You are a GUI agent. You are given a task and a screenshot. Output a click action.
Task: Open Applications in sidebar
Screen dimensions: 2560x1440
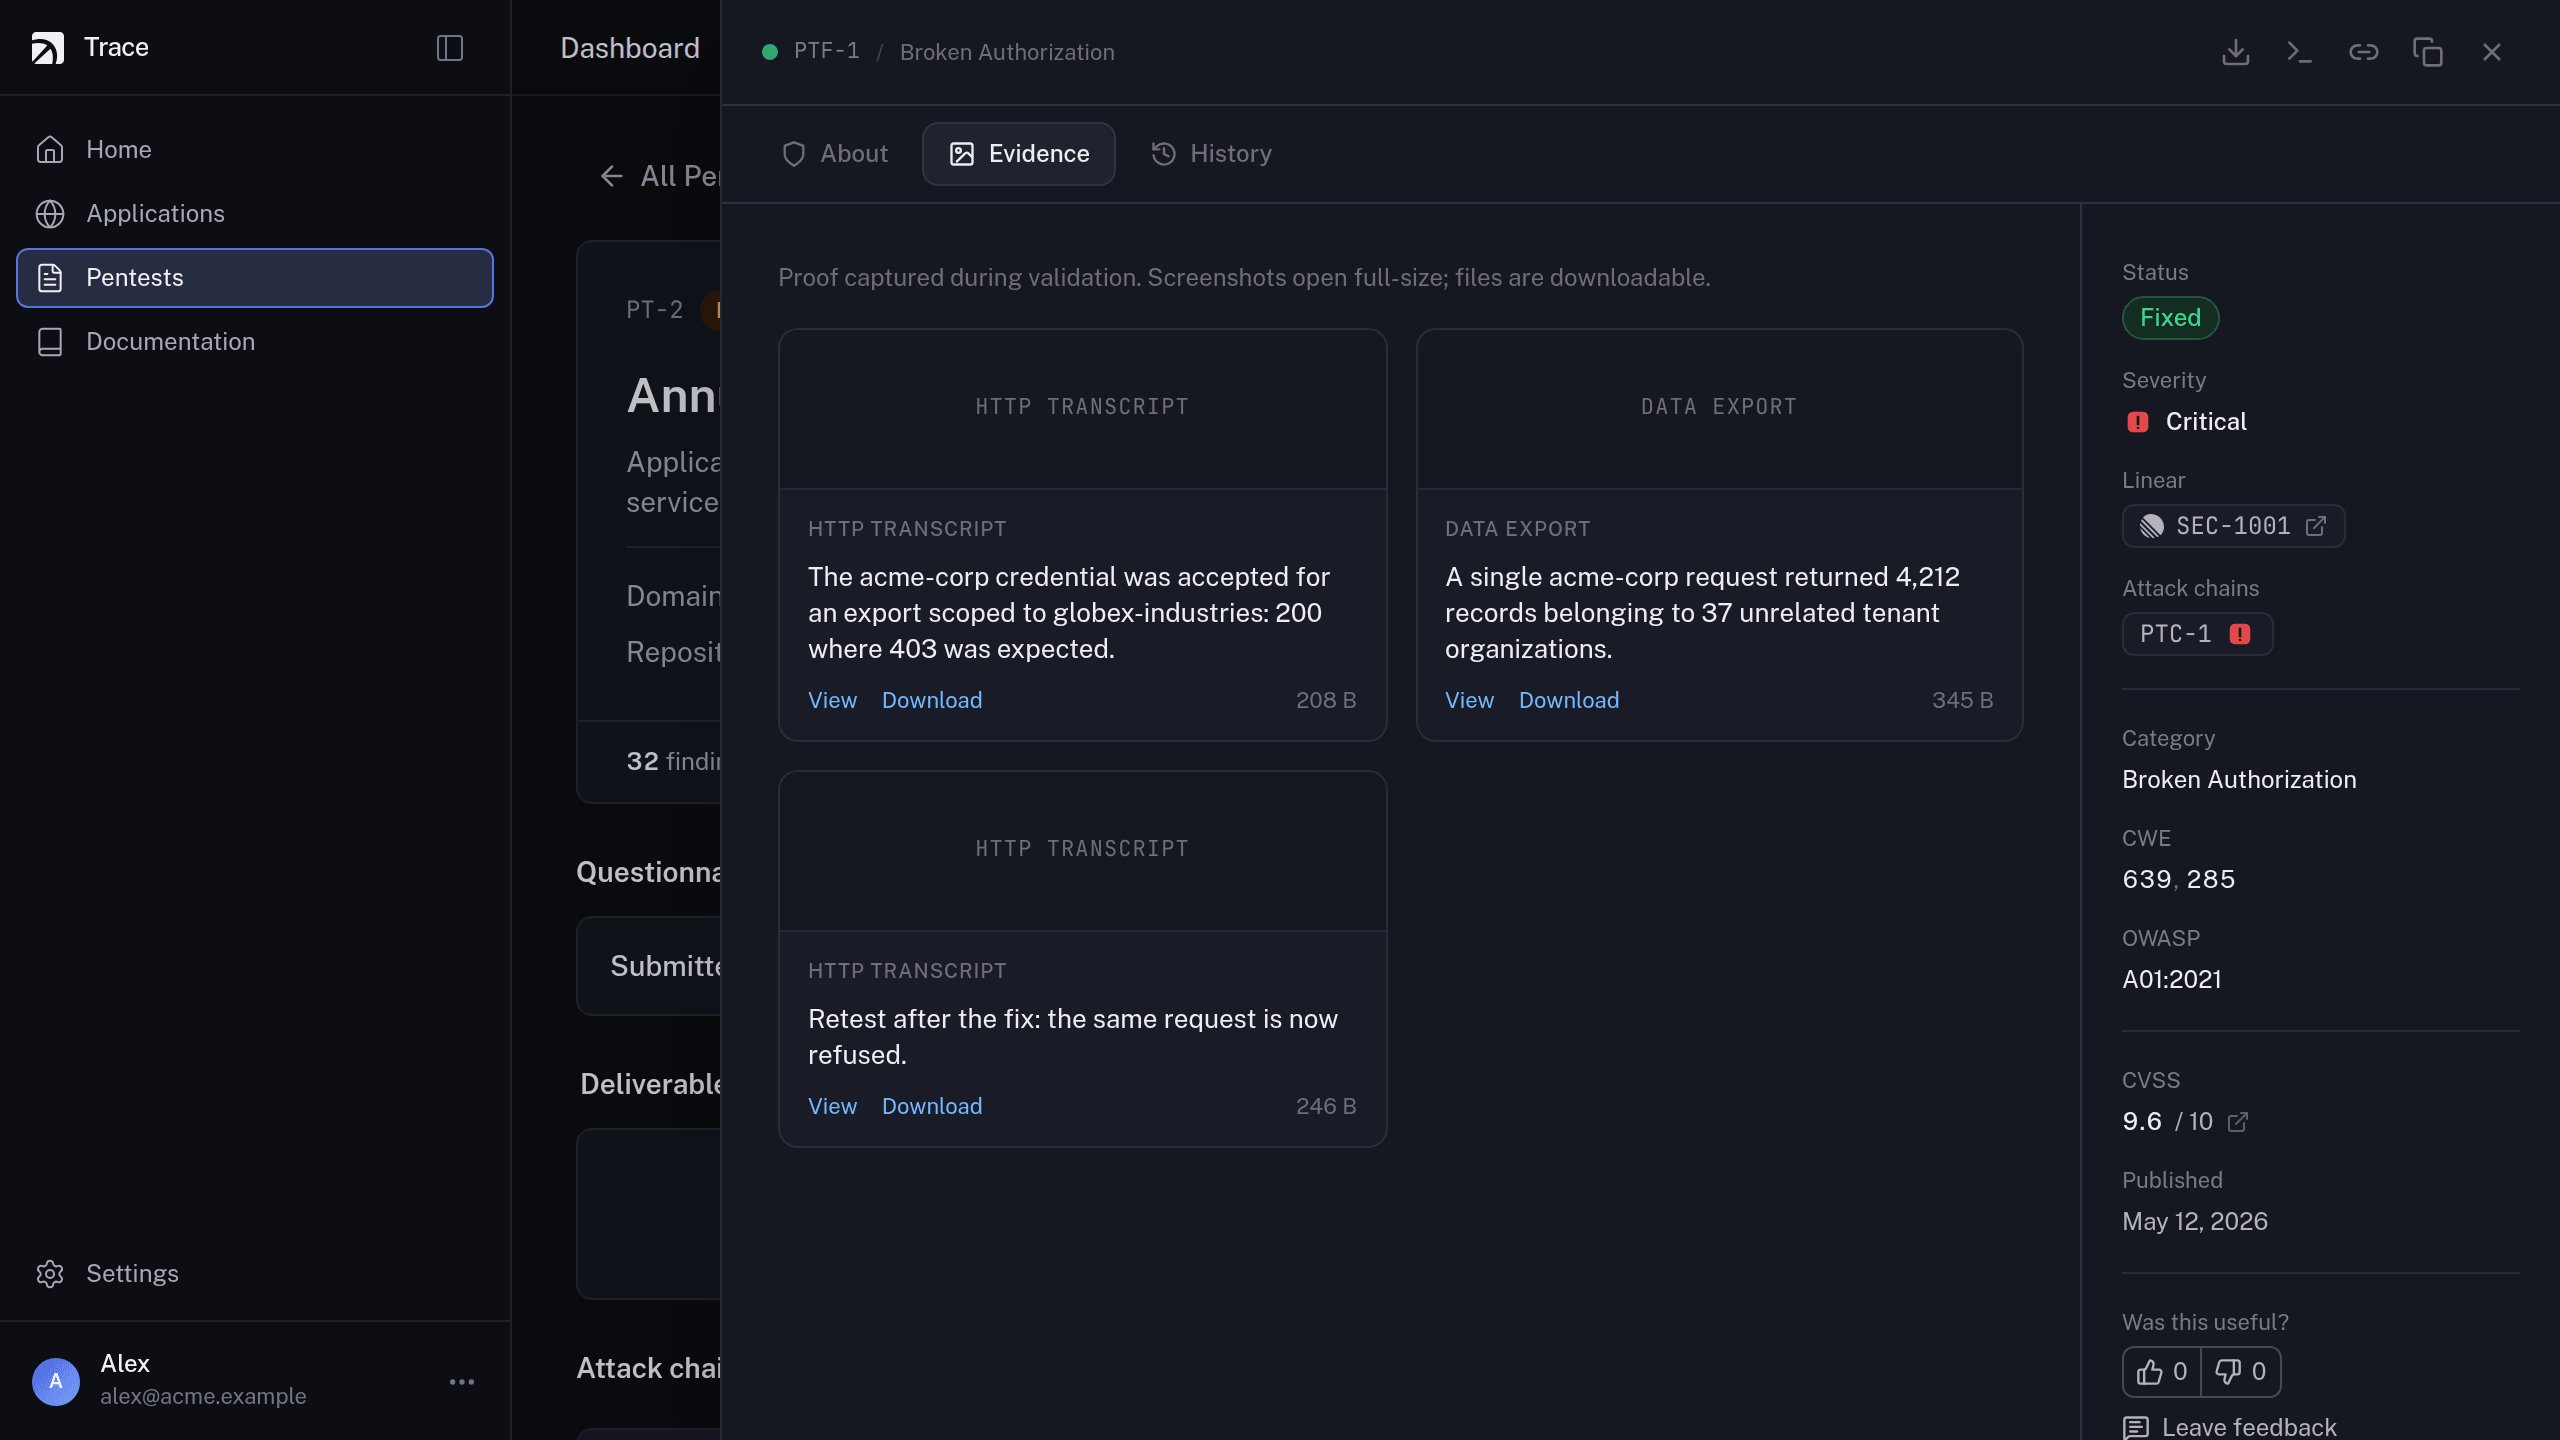pyautogui.click(x=255, y=214)
